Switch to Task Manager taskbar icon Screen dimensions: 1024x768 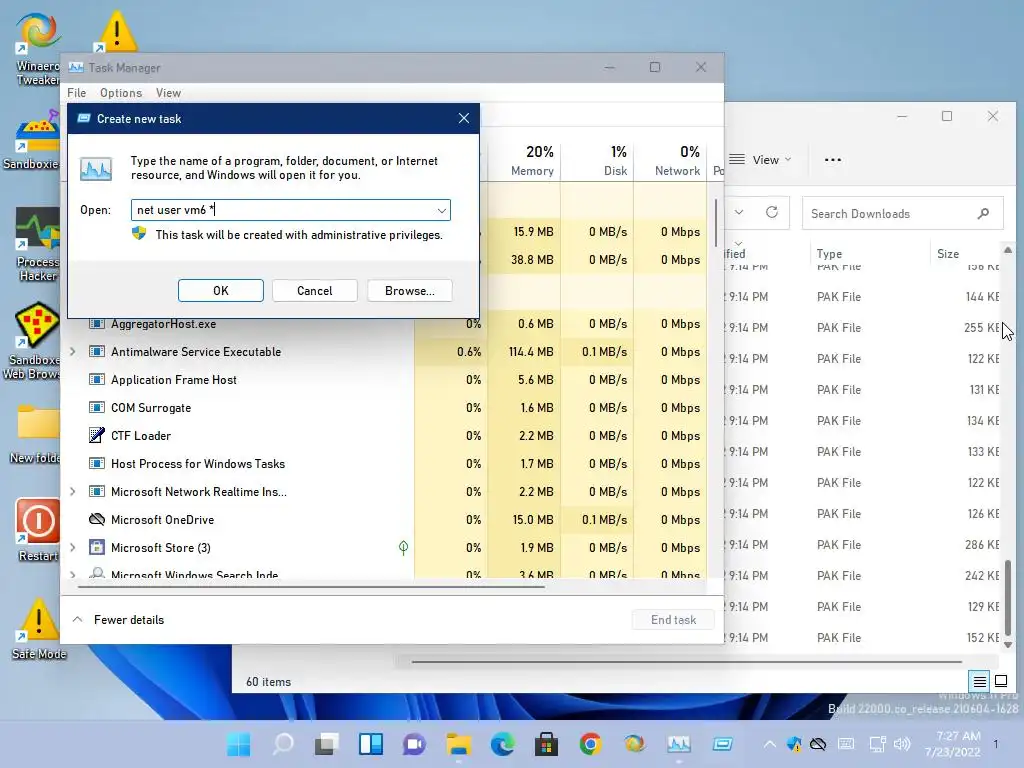coord(679,744)
